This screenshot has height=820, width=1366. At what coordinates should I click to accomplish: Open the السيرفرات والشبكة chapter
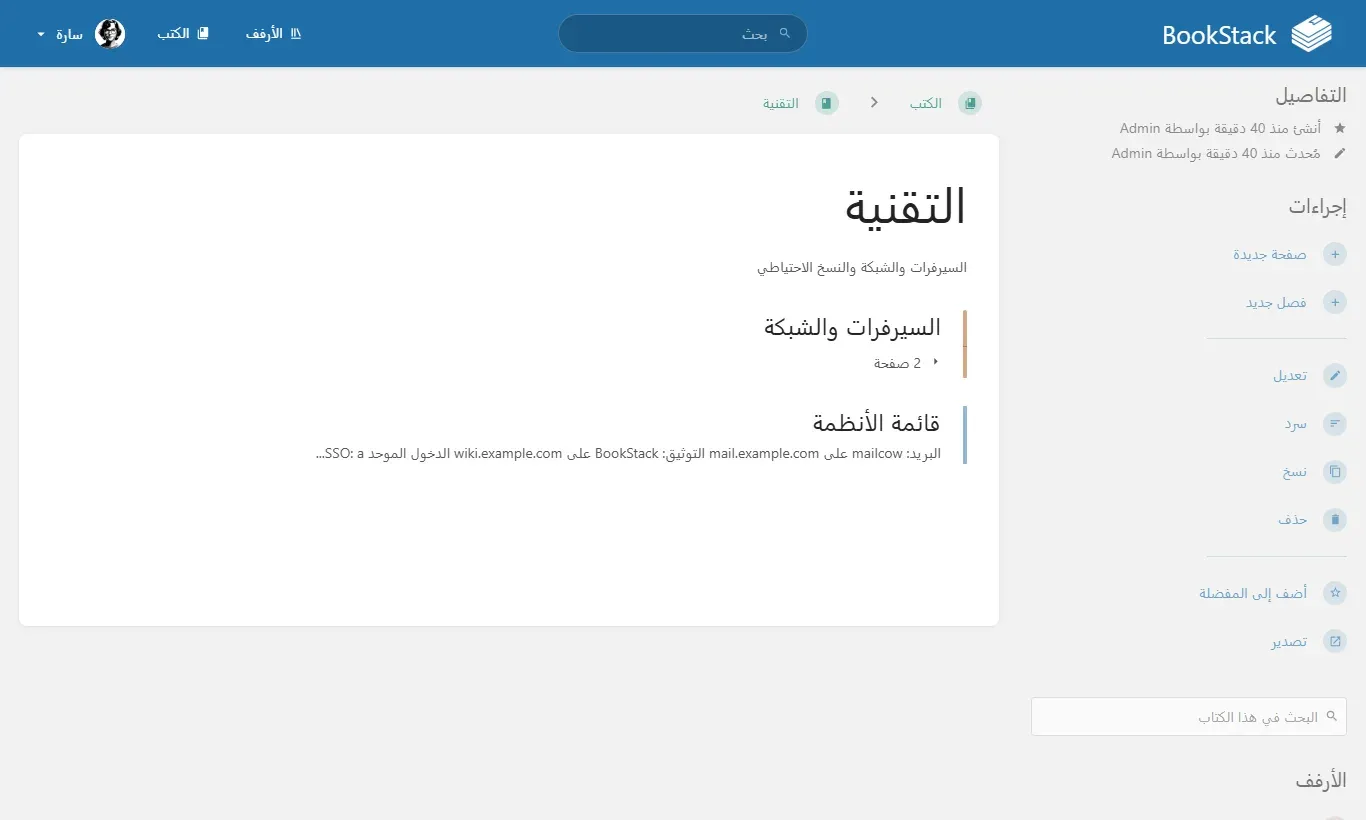coord(852,327)
